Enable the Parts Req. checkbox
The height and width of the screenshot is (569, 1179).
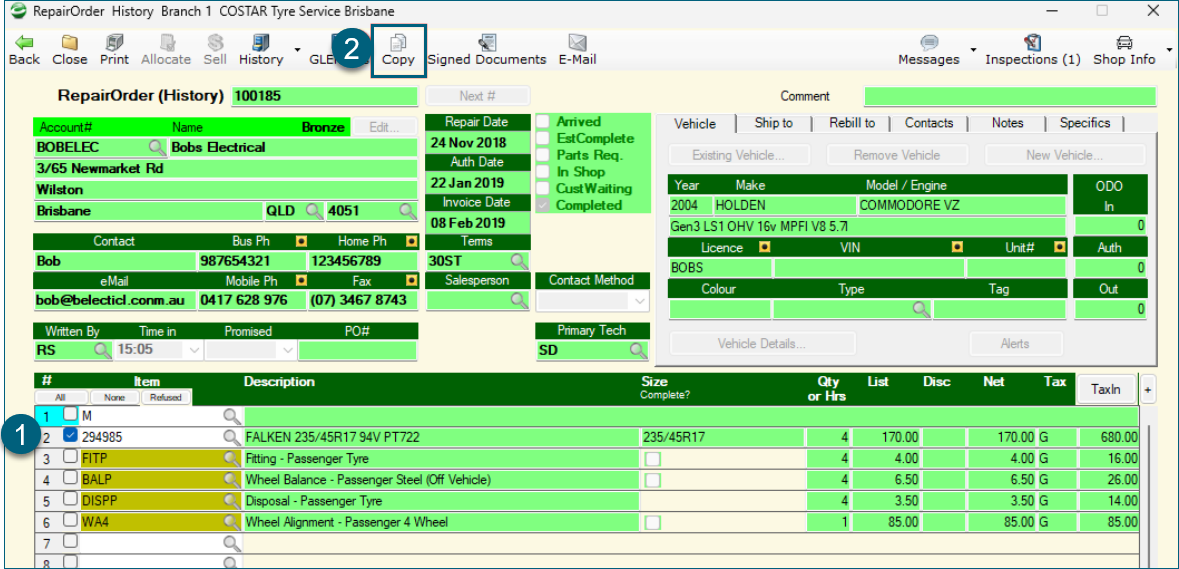click(544, 156)
